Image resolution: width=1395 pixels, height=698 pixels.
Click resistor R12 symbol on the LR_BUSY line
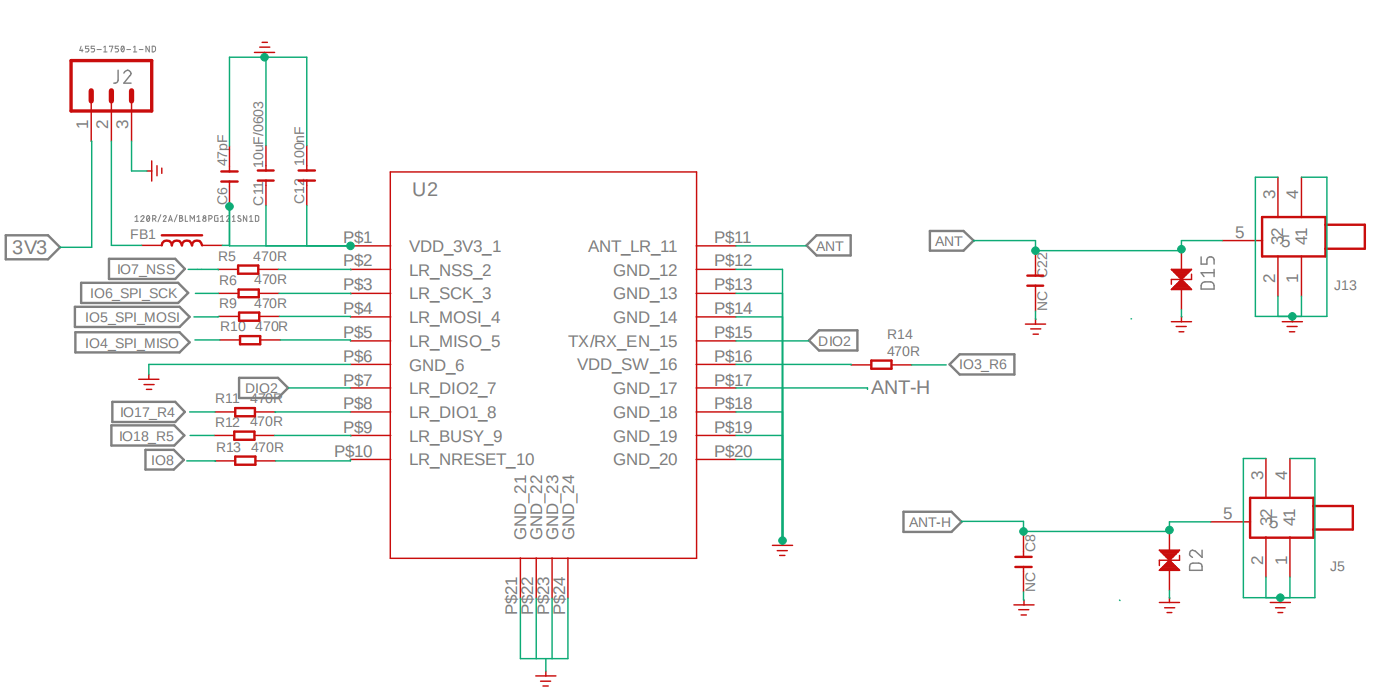point(246,435)
